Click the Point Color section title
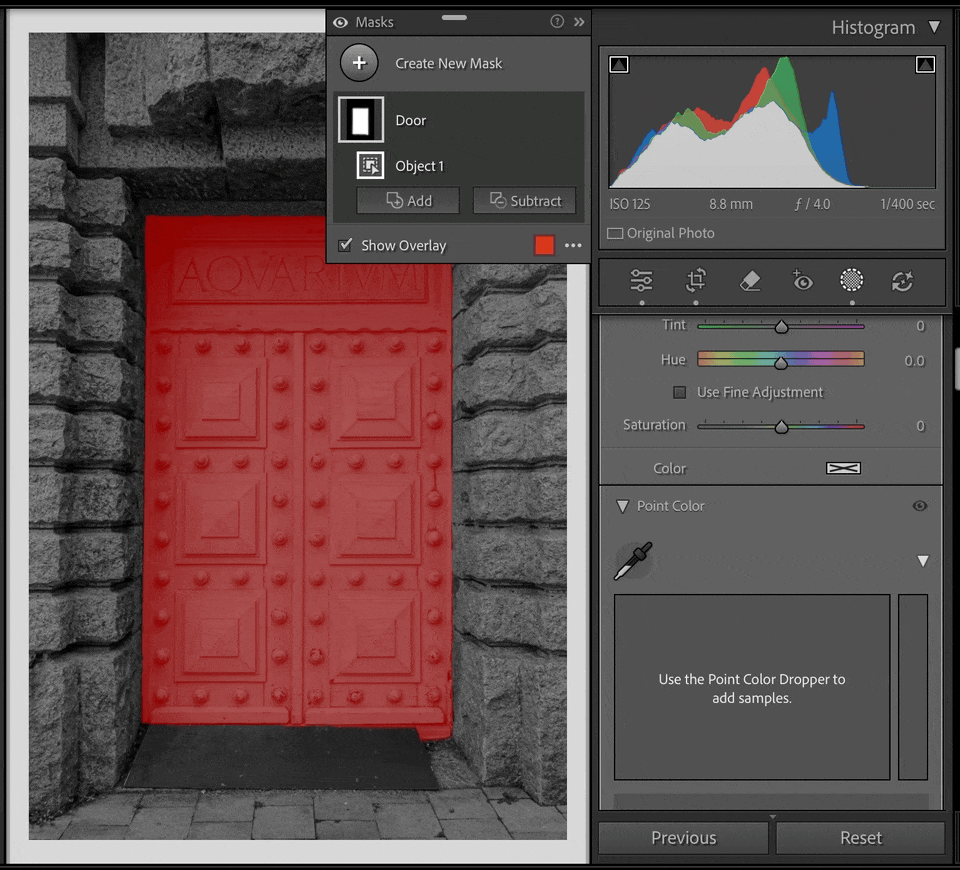 coord(670,506)
